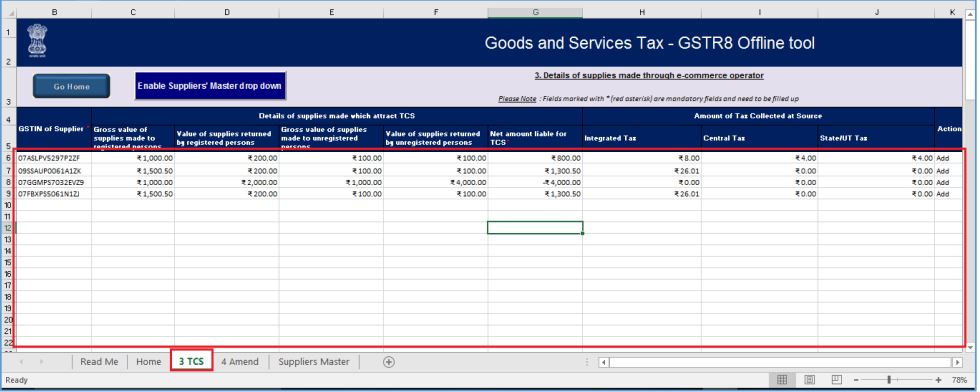Screen dimensions: 980x392
Task: Select GSTIN cell 09SSAUP0061A1ZK
Action: [x=54, y=170]
